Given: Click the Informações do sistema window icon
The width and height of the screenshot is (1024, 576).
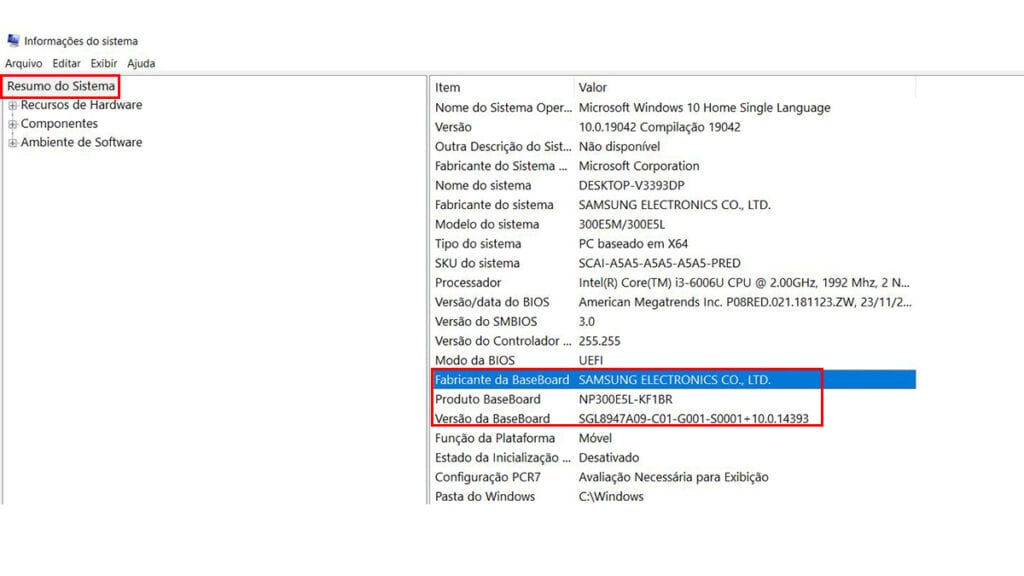Looking at the screenshot, I should [13, 40].
